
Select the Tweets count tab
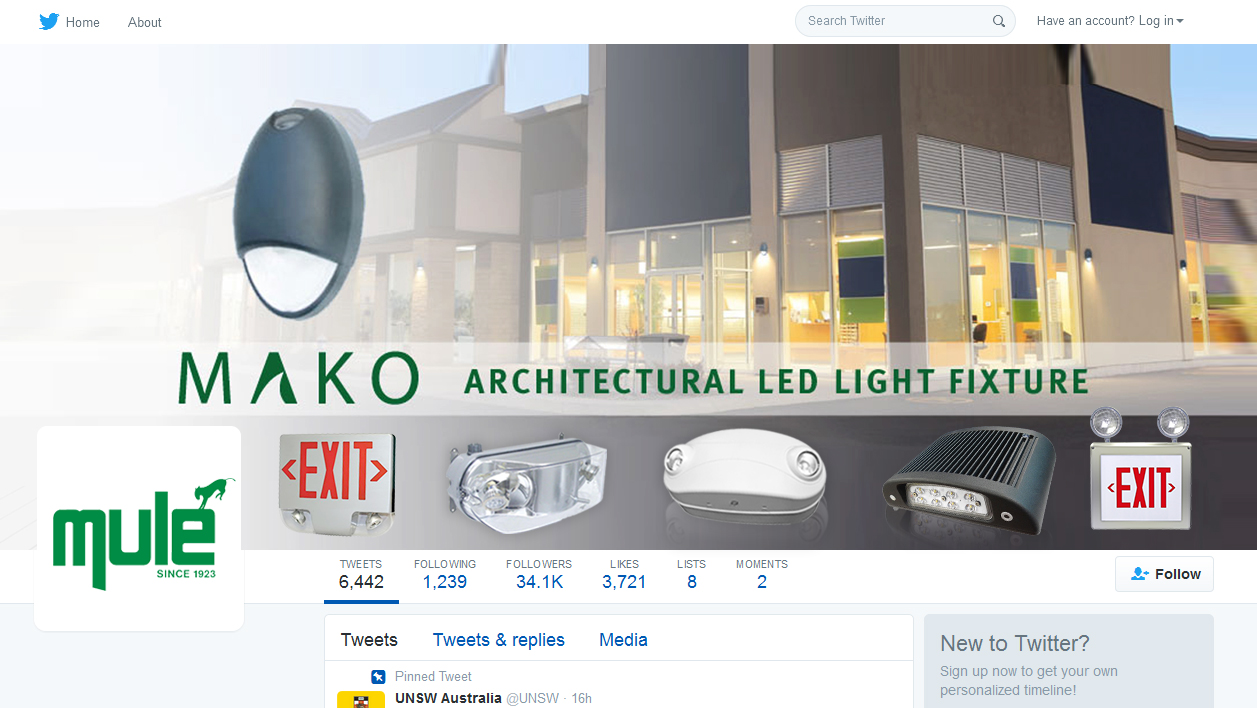361,575
